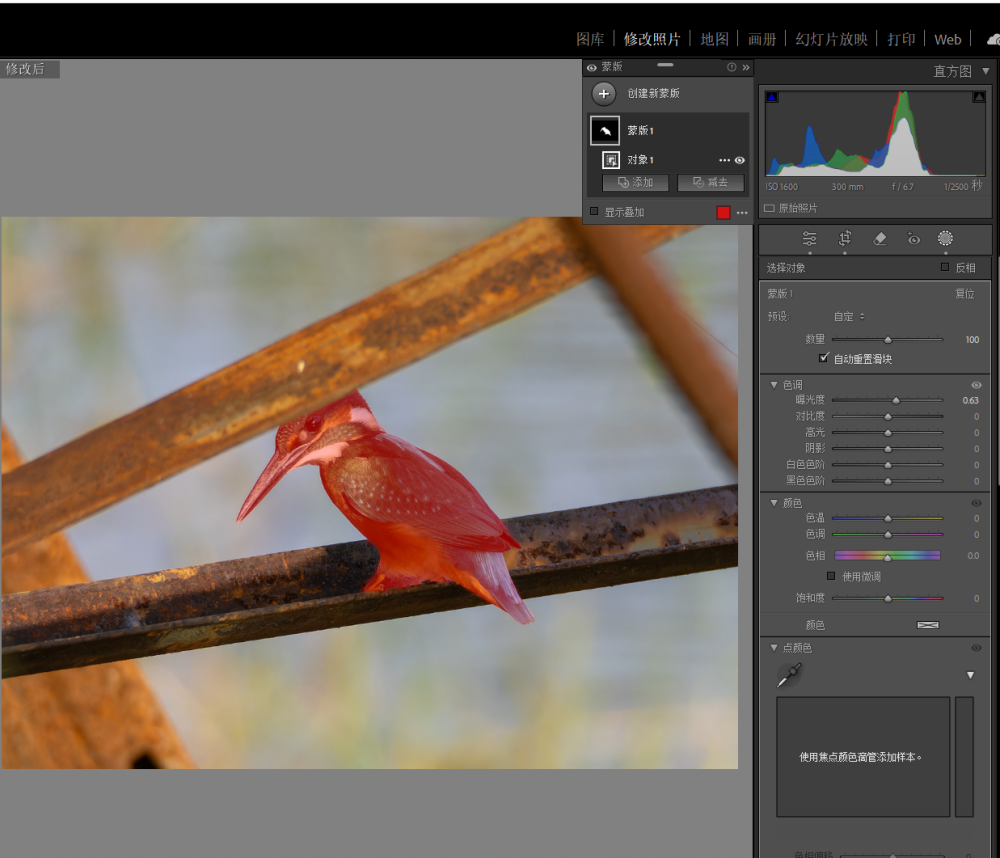Click the 色温 temperature slider handle
This screenshot has height=858, width=1000.
[x=888, y=519]
